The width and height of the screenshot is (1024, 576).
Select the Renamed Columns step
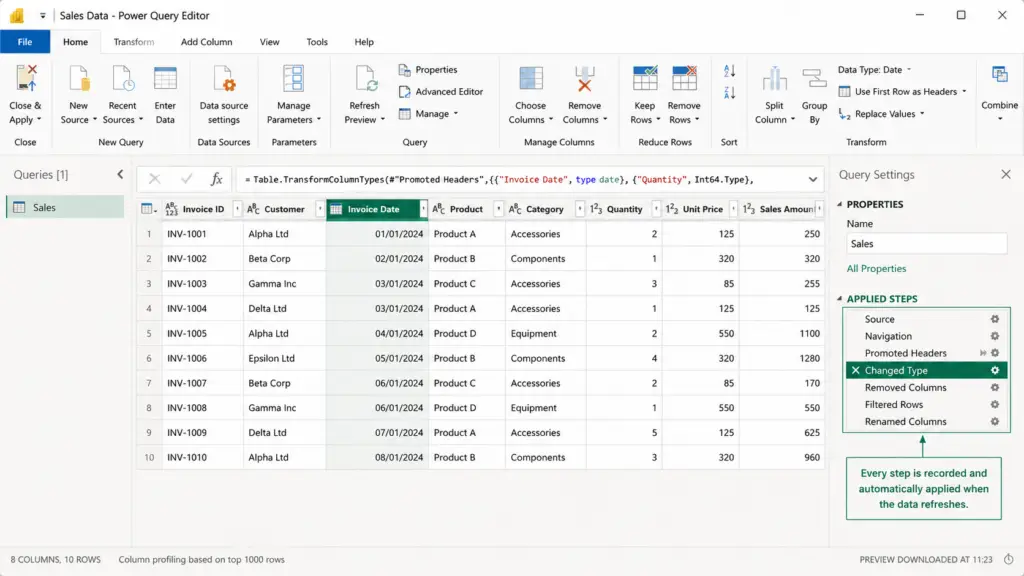(x=905, y=421)
